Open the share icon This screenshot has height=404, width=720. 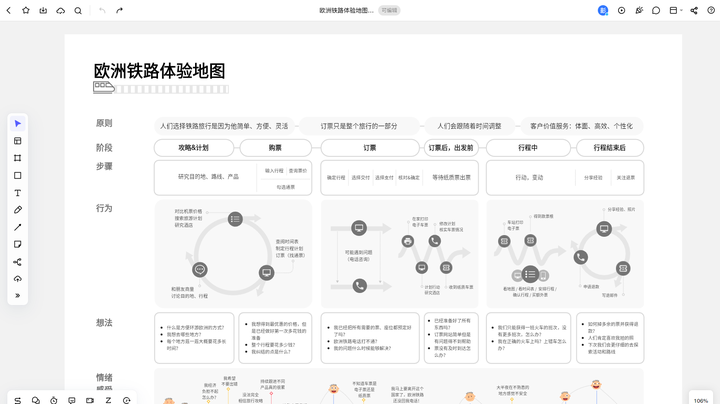tap(694, 10)
